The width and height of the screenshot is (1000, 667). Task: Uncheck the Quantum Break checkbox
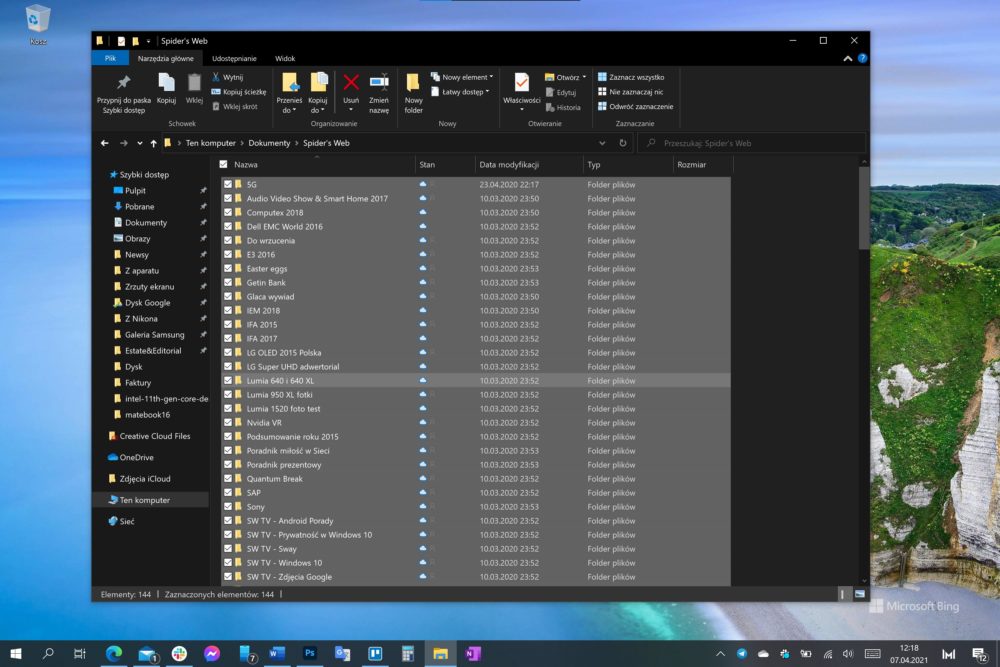click(x=228, y=479)
